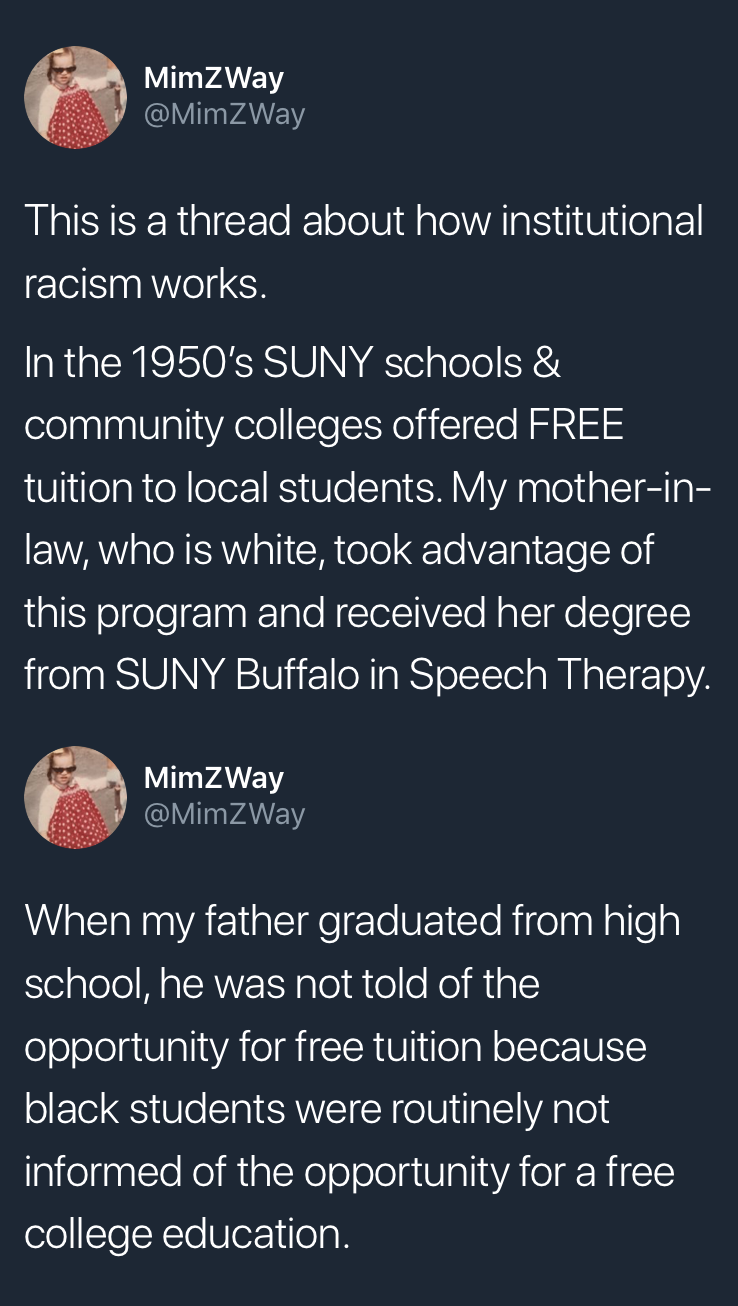Click the @MimZWay handle on the first tweet
The image size is (738, 1306).
pos(224,115)
